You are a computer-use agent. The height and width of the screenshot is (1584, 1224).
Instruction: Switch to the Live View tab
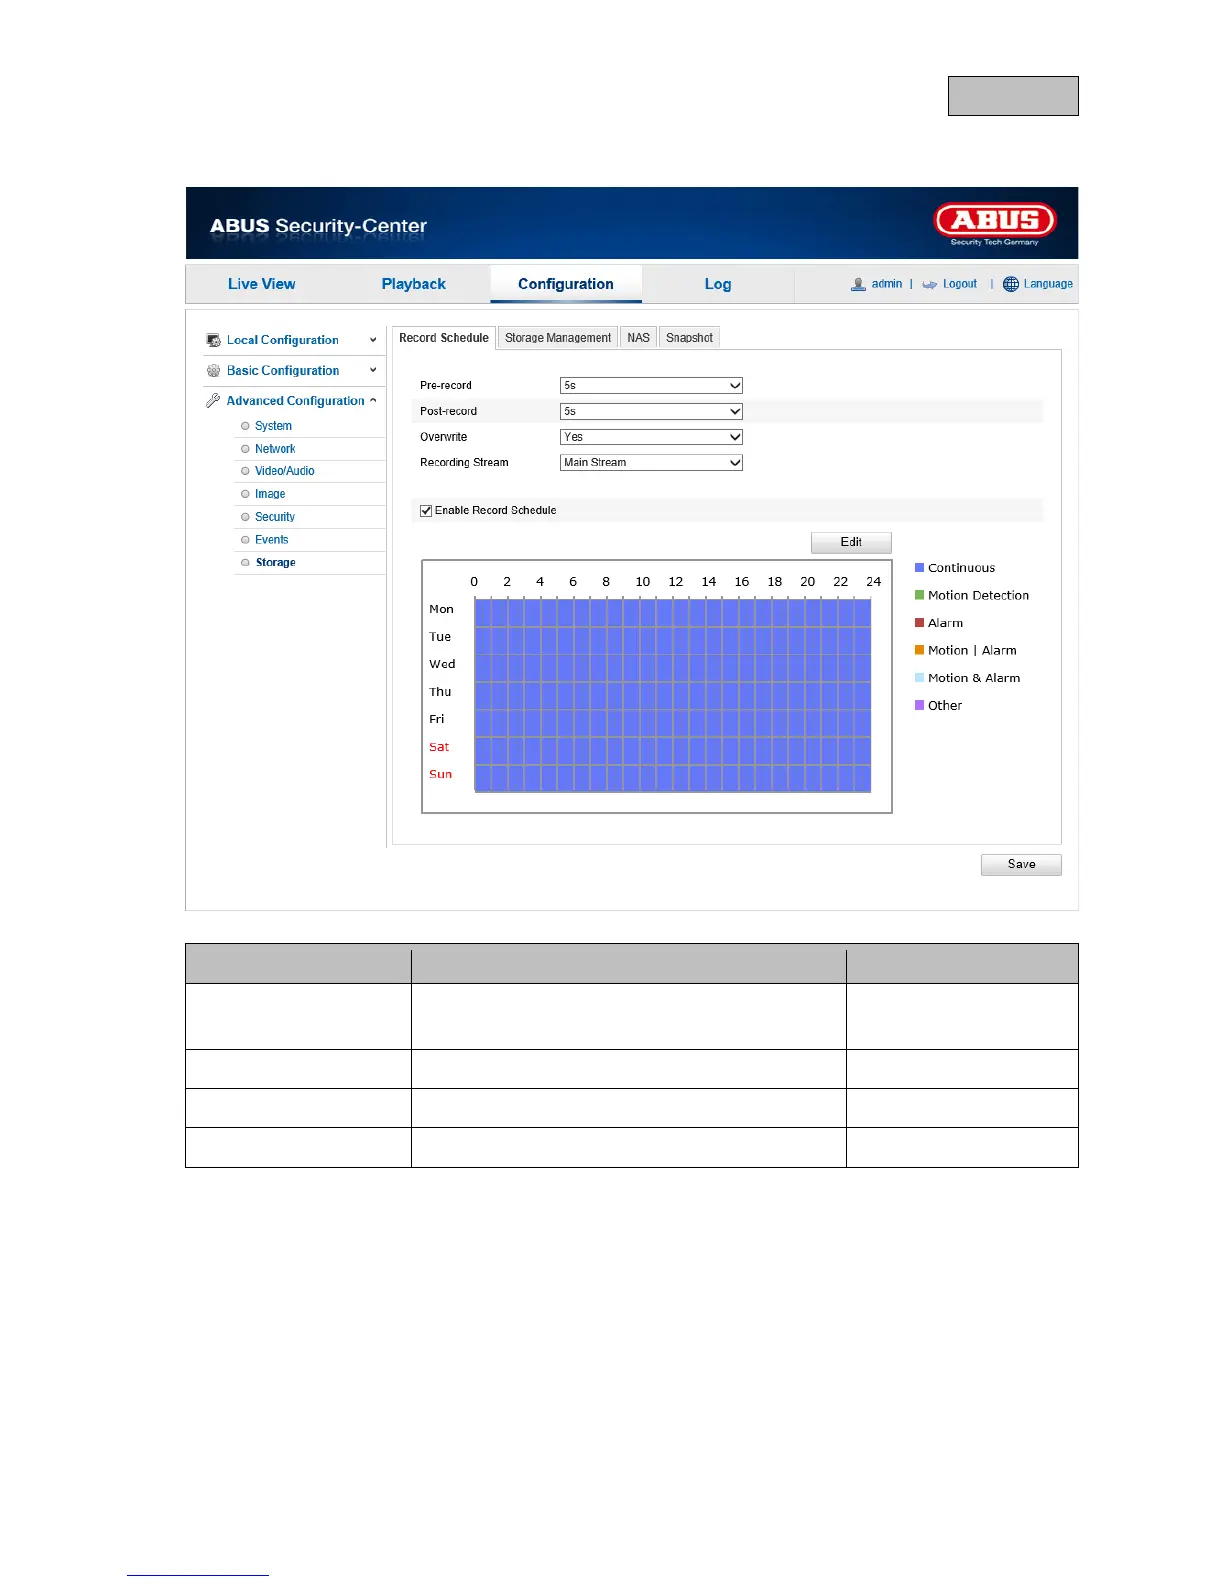[x=262, y=284]
